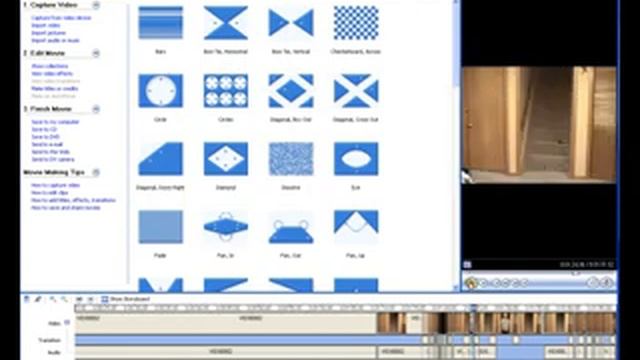The image size is (640, 360).
Task: Click the preview monitor seek bar
Action: click(x=539, y=273)
